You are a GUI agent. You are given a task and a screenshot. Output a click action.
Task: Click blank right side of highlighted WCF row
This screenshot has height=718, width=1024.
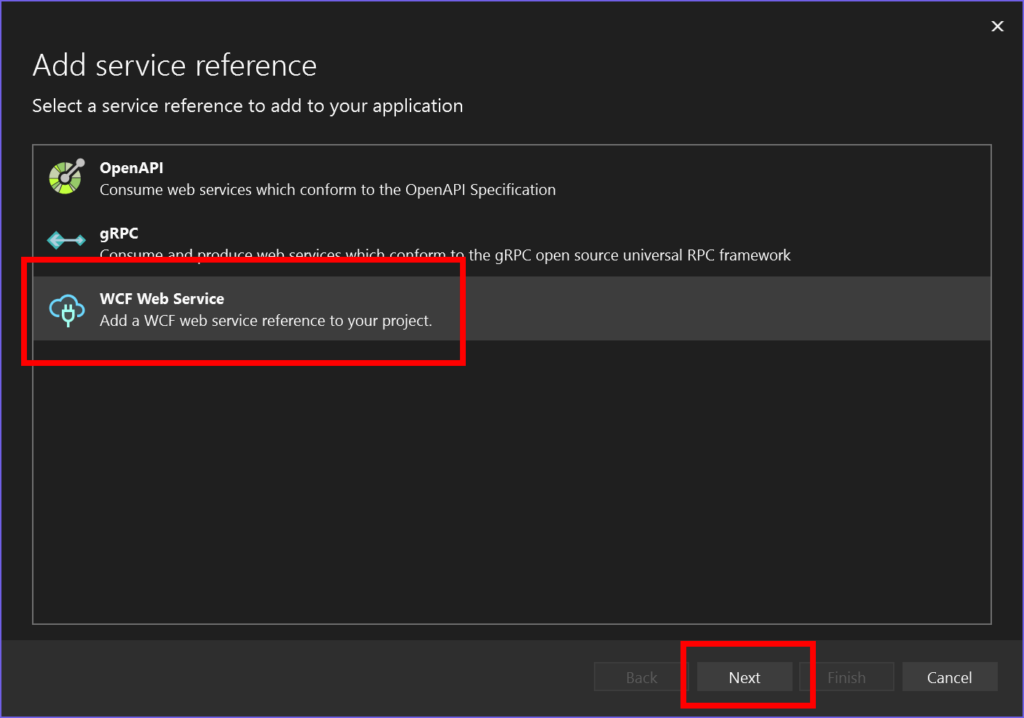point(750,308)
